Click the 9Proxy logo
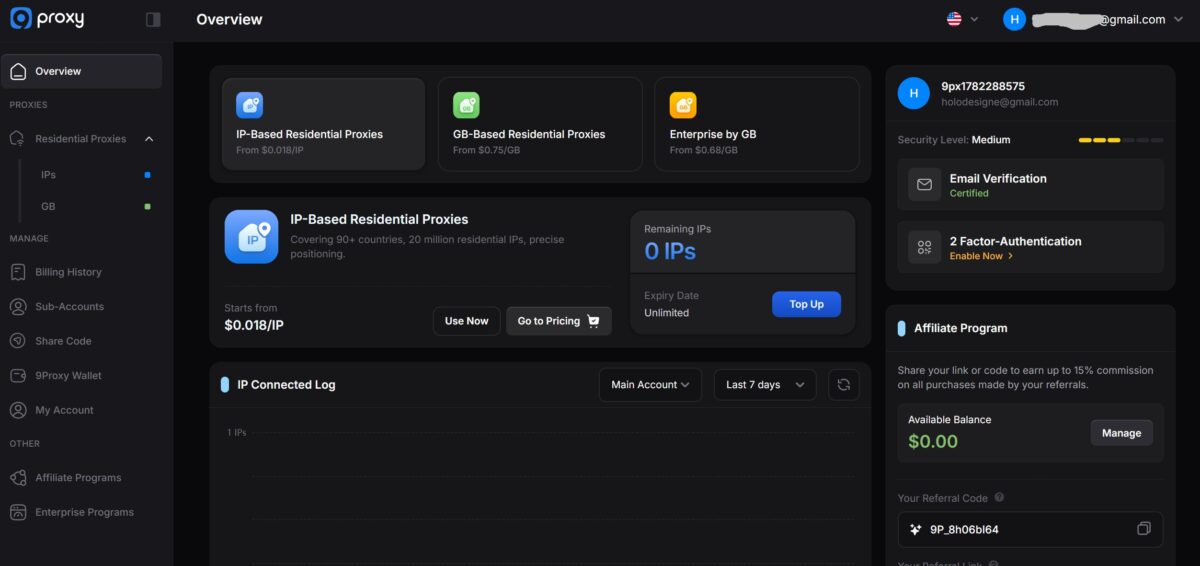Screen dimensions: 1200x566 click(x=47, y=19)
